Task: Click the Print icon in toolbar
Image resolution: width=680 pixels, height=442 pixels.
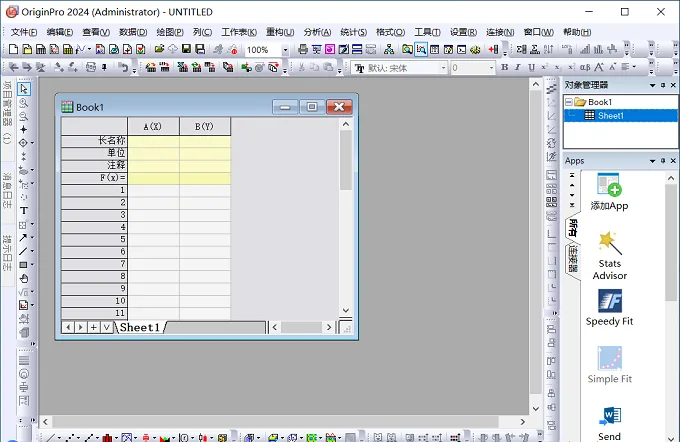Action: click(303, 49)
